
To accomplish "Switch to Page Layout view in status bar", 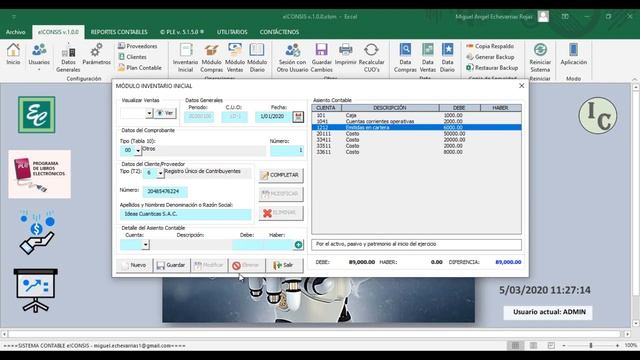I will (x=533, y=346).
